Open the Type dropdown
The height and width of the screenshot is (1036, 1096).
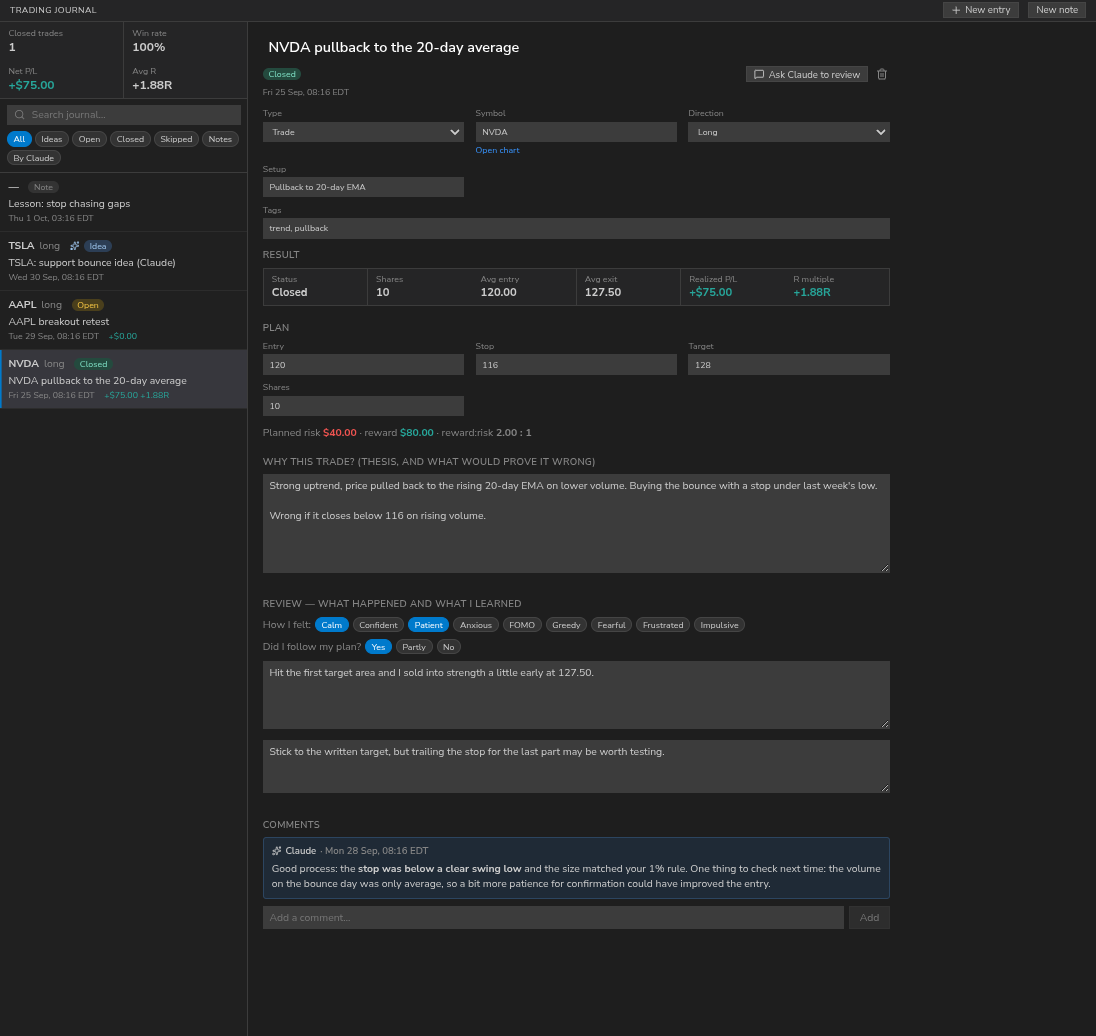[x=363, y=132]
